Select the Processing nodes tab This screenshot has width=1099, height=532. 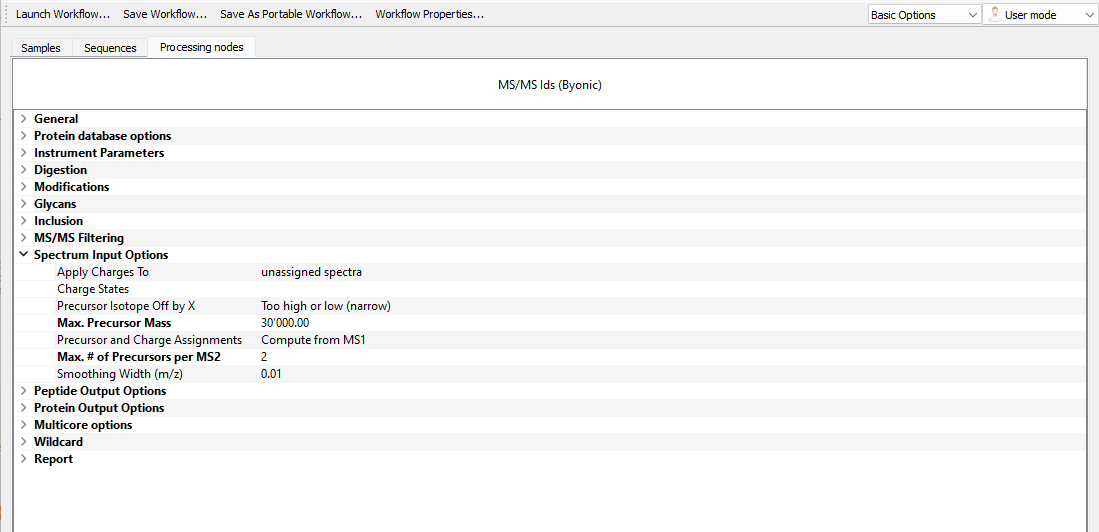point(202,47)
